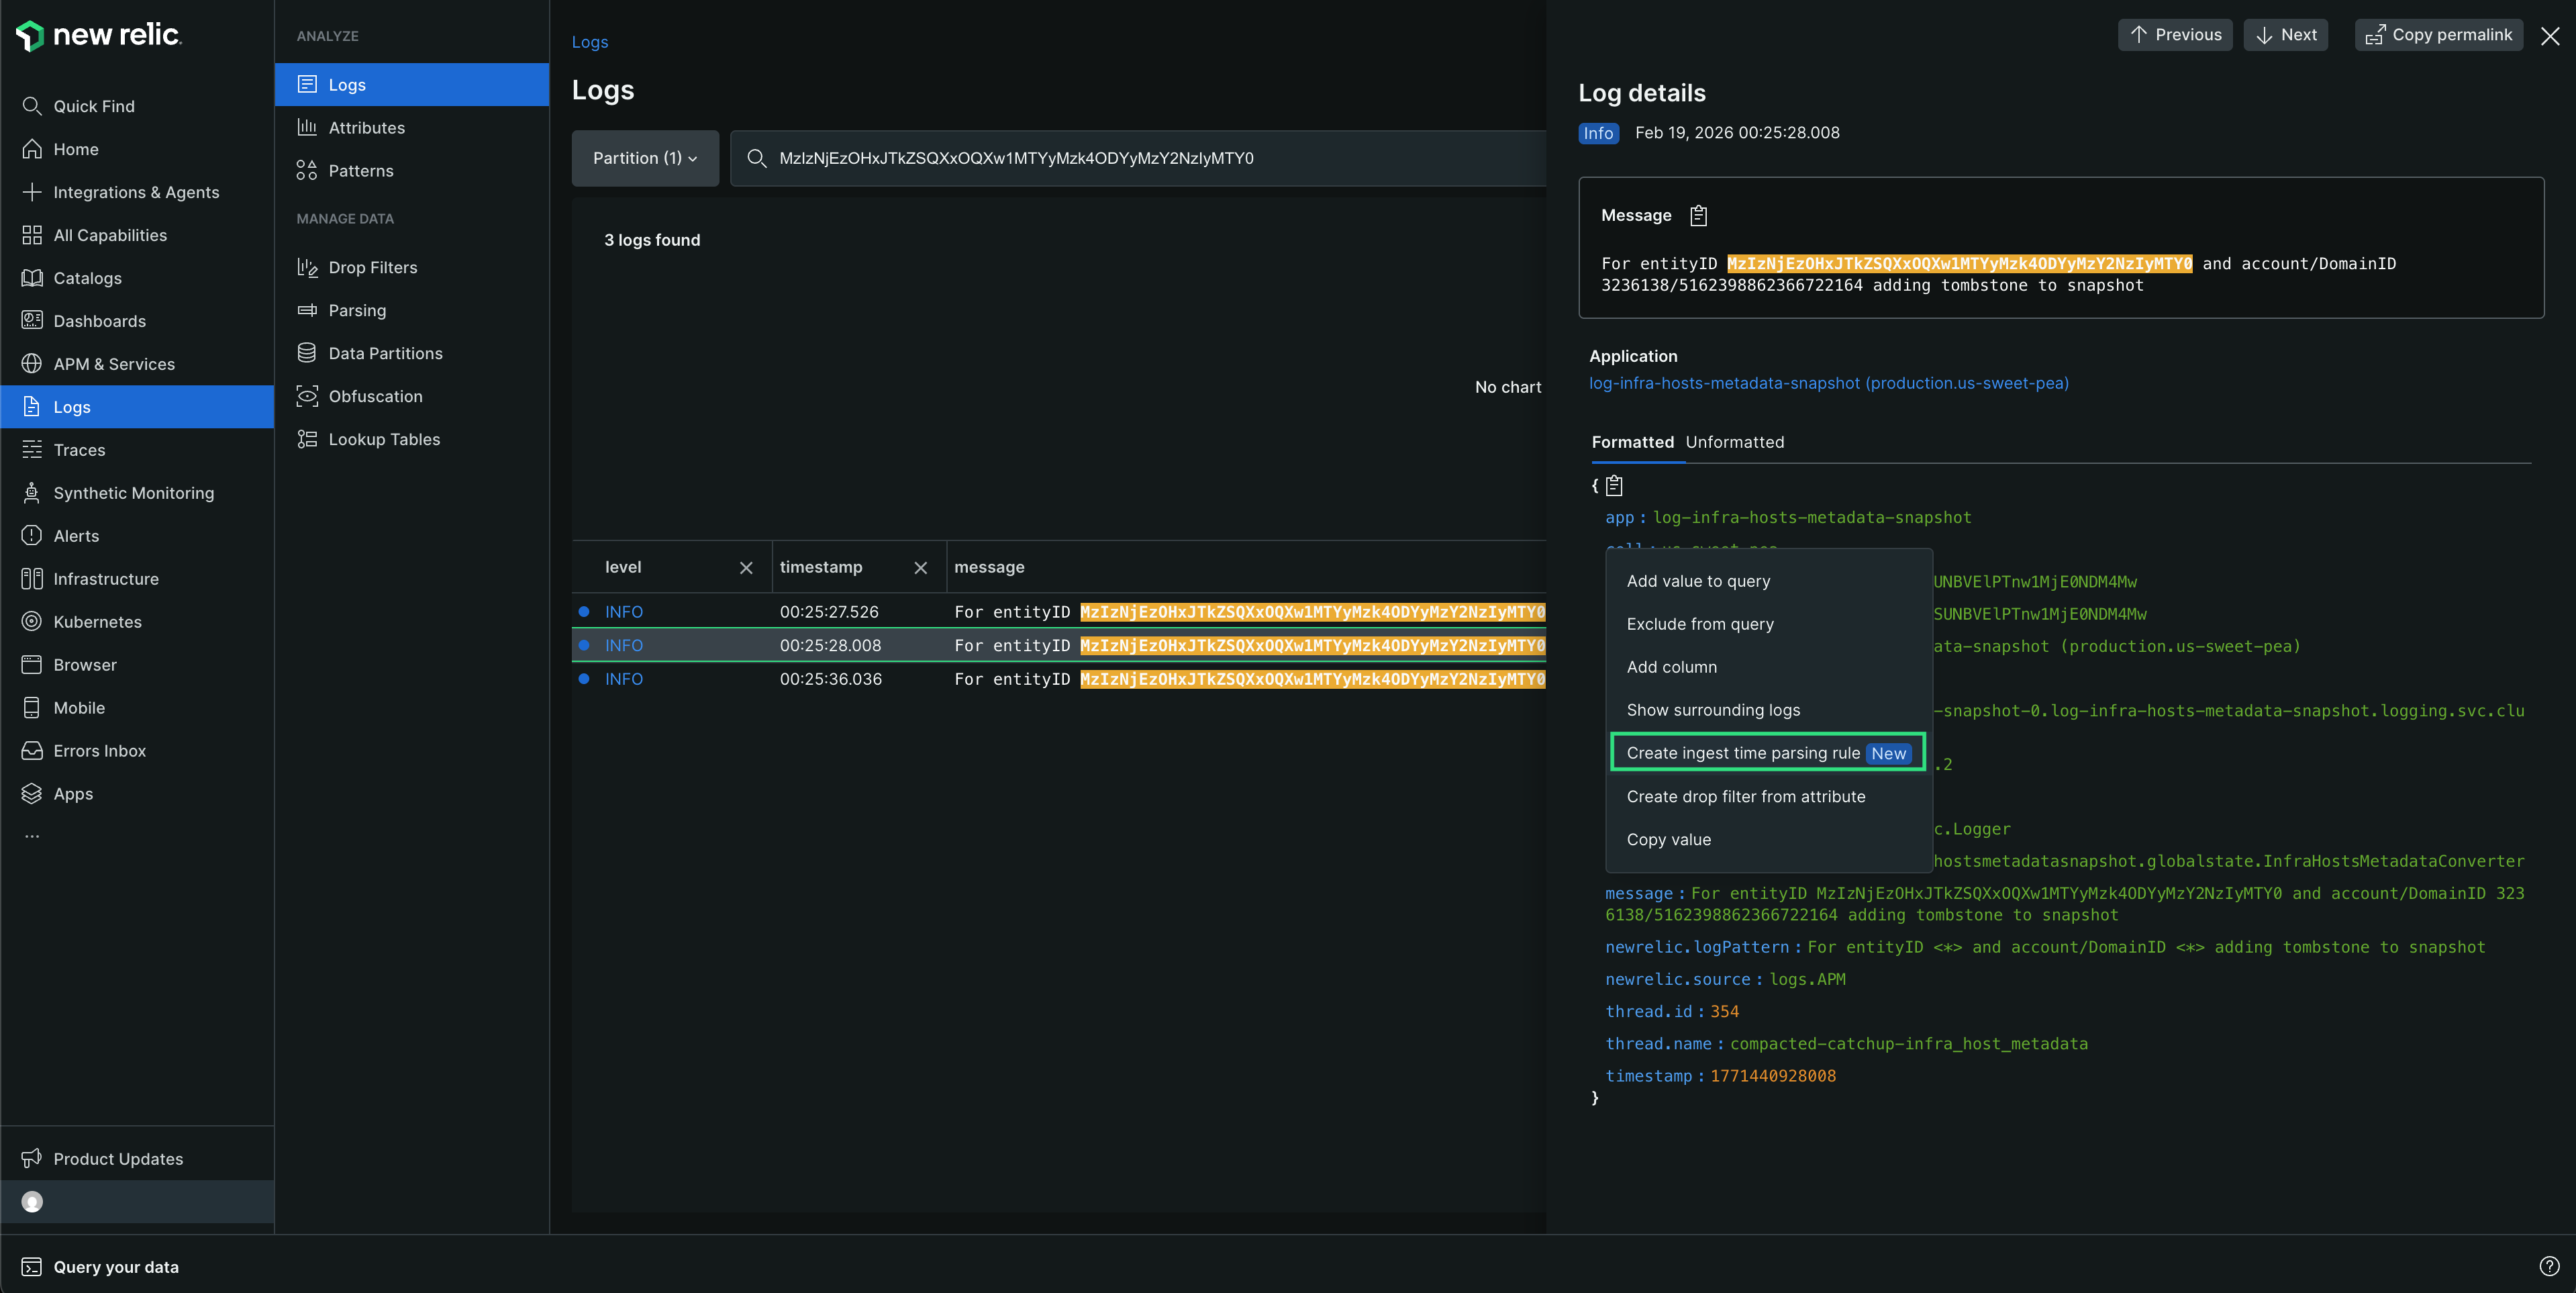Expand the sidebar more options ellipsis
This screenshot has width=2576, height=1293.
32,836
